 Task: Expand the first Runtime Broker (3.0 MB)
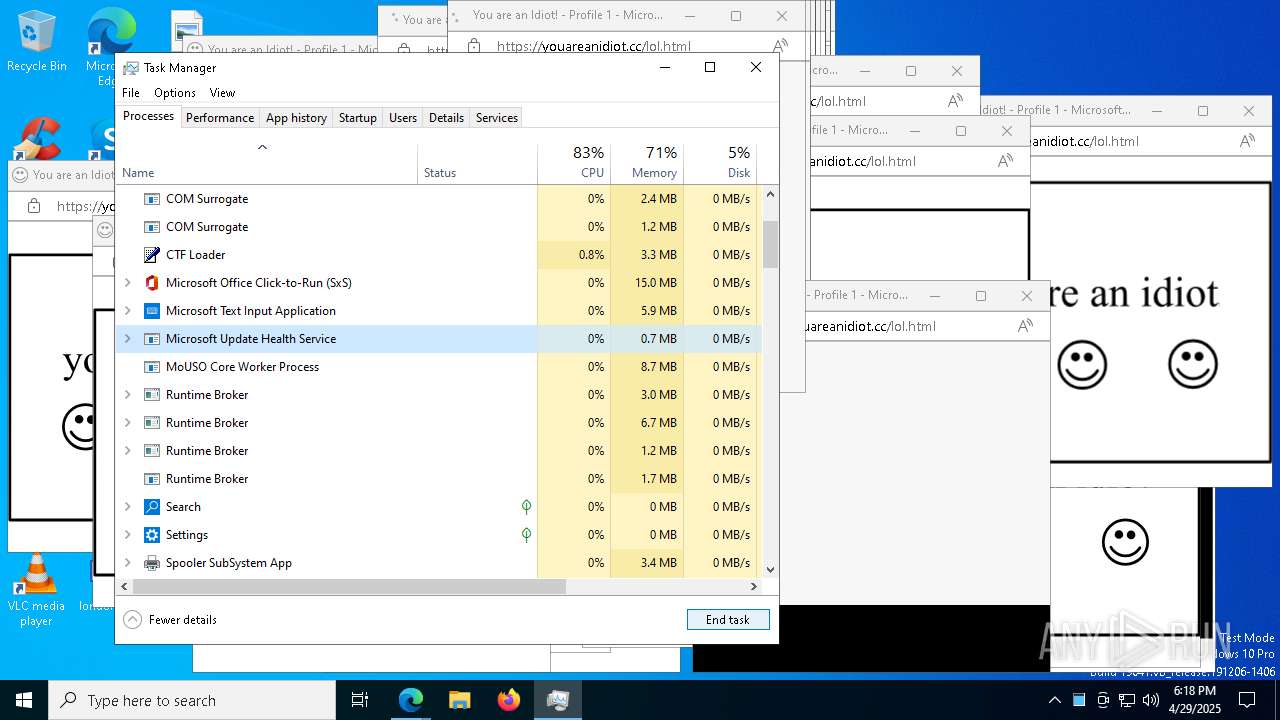127,395
